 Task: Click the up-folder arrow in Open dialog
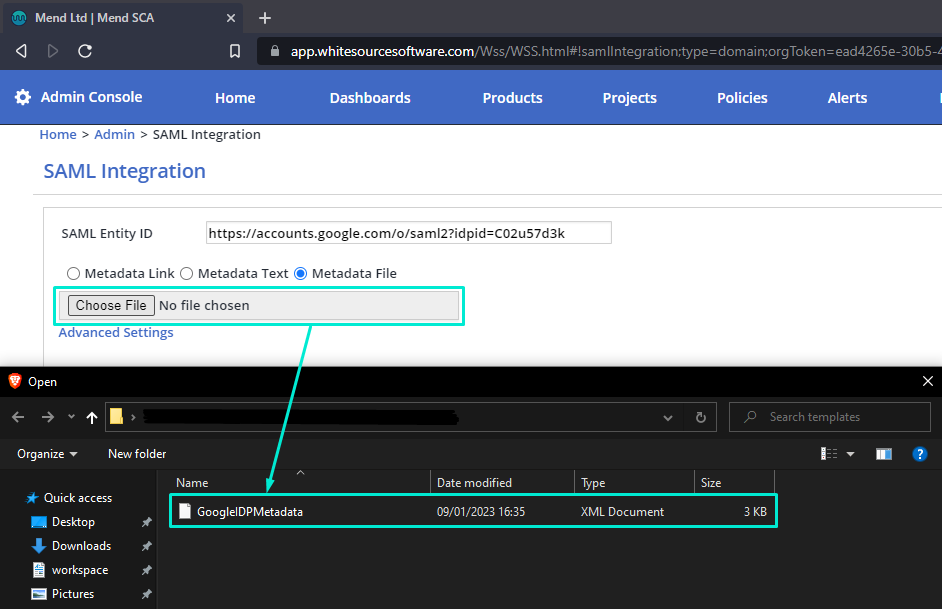click(92, 417)
